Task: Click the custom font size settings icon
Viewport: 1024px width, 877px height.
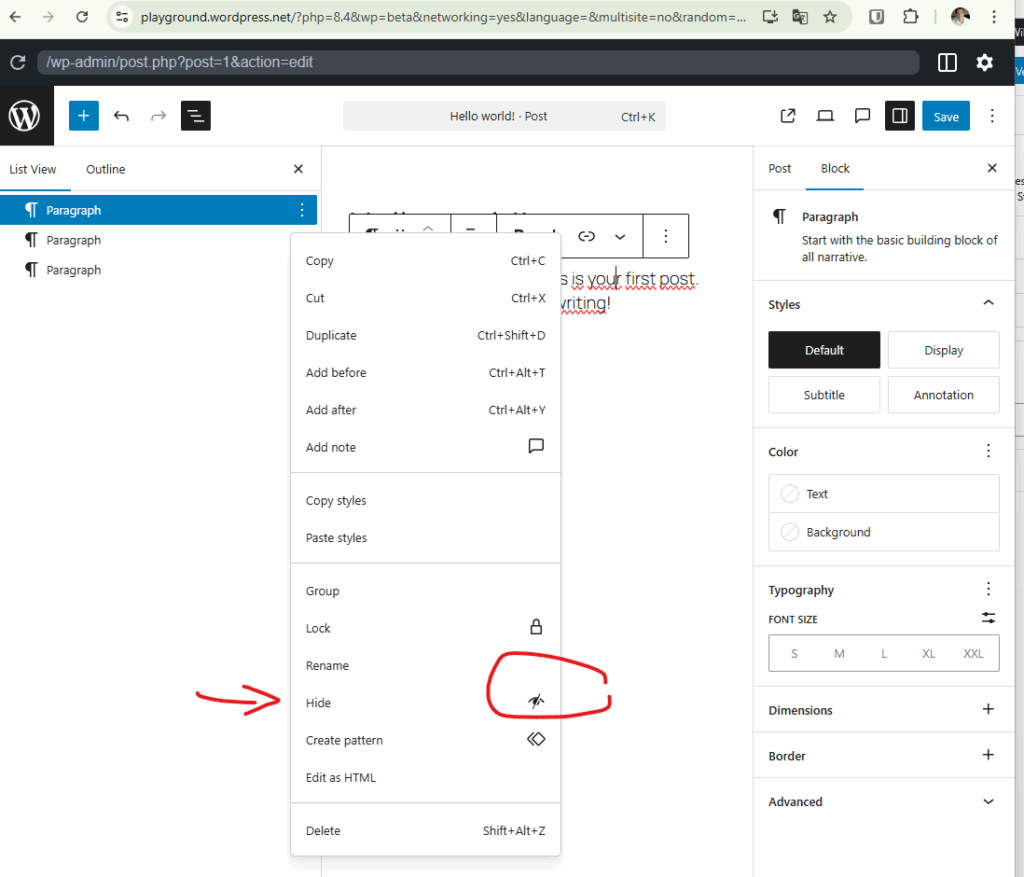Action: pyautogui.click(x=988, y=618)
